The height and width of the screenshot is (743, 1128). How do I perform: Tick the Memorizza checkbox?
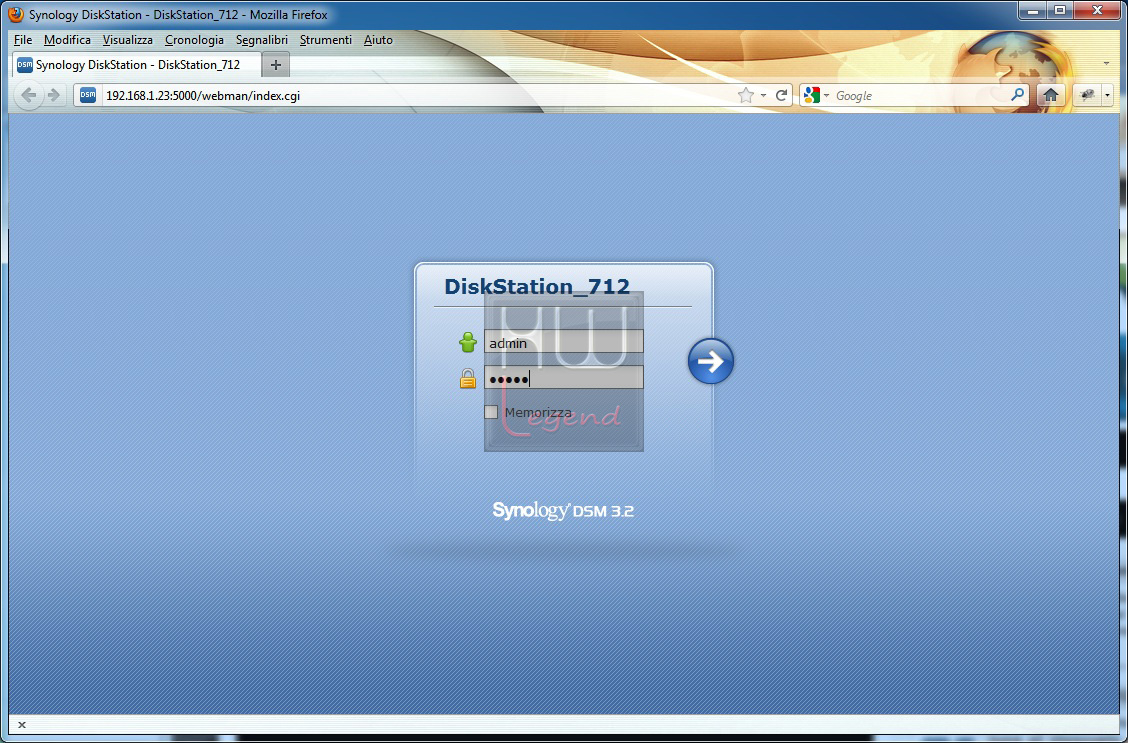pyautogui.click(x=491, y=412)
